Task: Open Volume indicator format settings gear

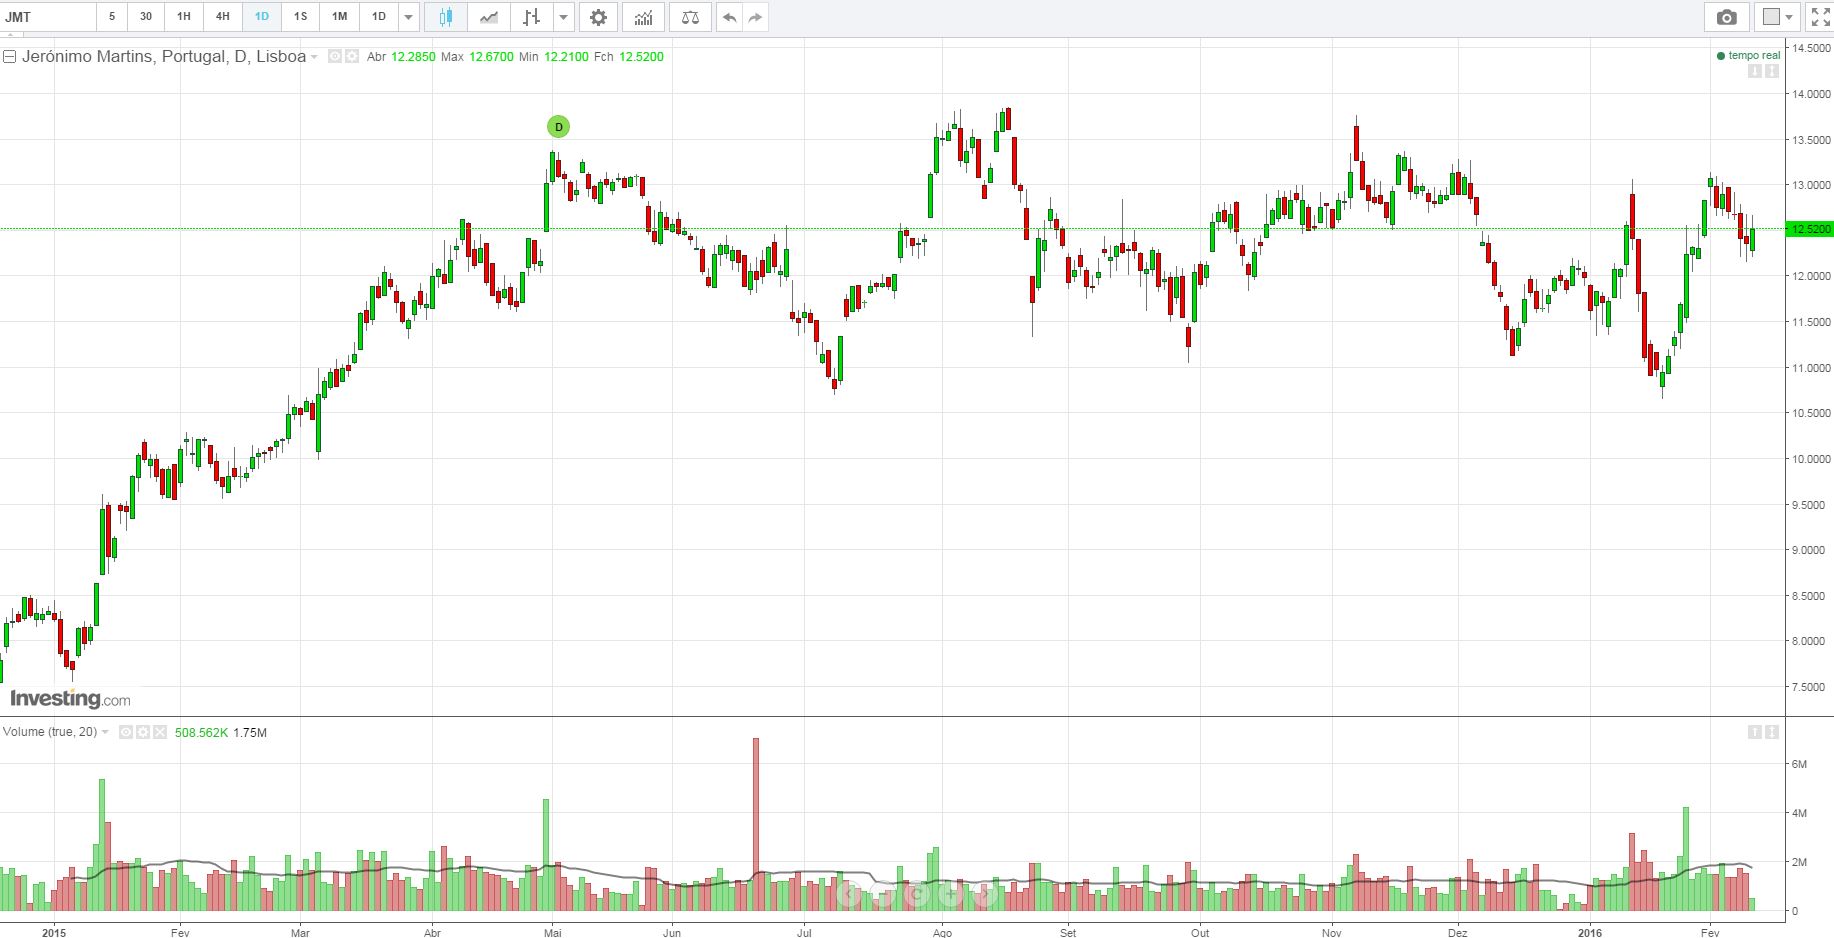Action: pos(143,733)
